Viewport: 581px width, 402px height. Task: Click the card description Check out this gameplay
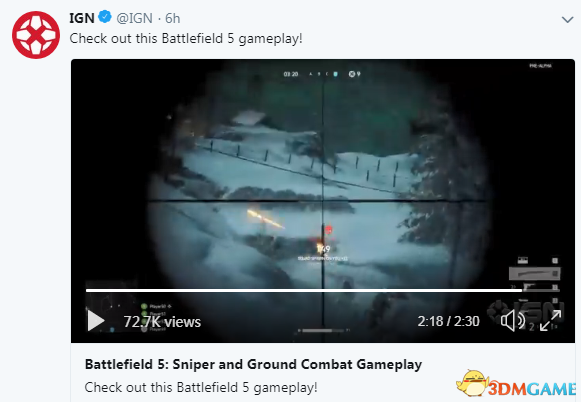click(x=201, y=388)
